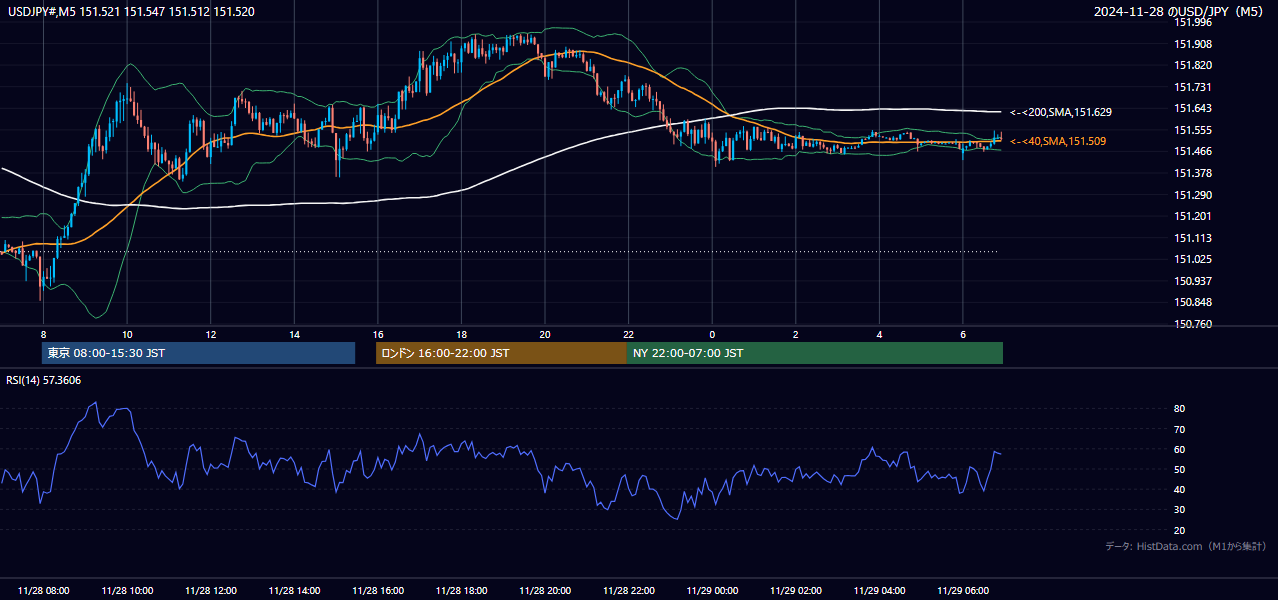Click hour tick 14 under the price chart
The width and height of the screenshot is (1278, 600).
click(294, 334)
